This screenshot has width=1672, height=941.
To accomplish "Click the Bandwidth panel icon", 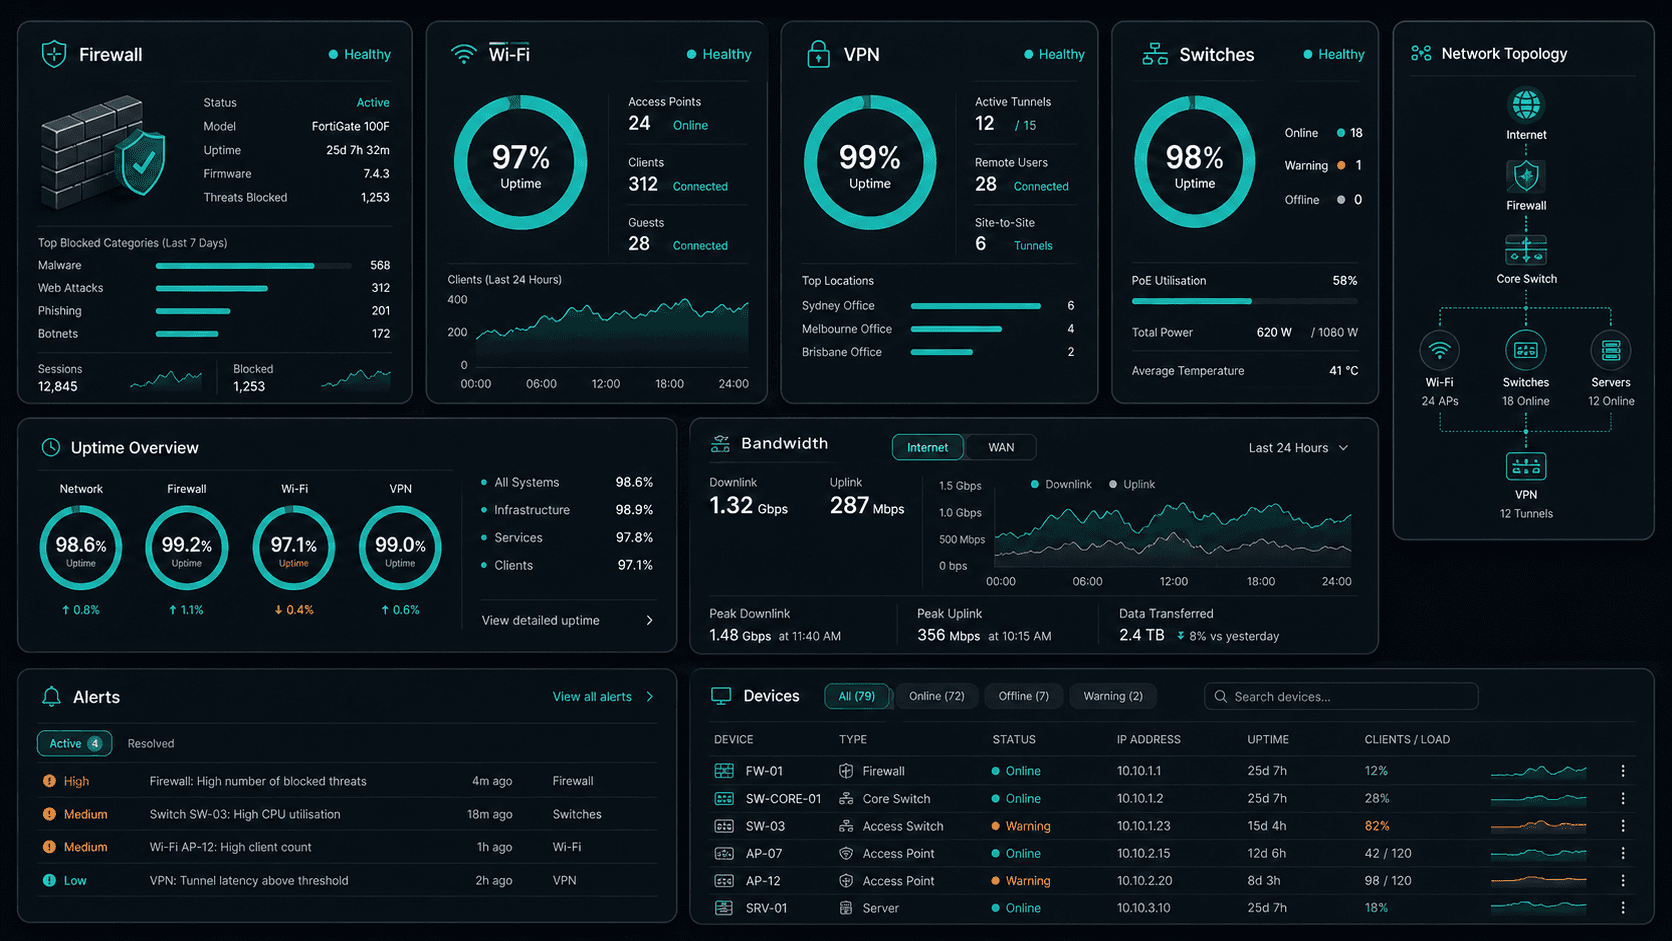I will pos(720,444).
